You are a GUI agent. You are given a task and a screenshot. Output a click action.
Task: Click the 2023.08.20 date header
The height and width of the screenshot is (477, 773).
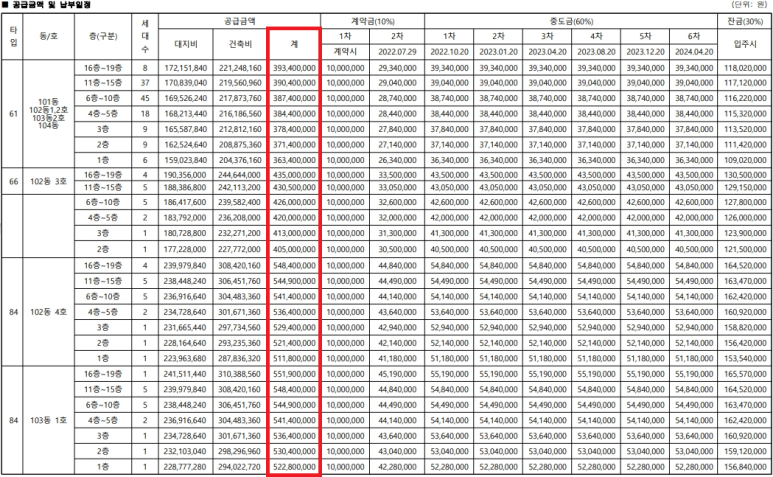click(596, 52)
